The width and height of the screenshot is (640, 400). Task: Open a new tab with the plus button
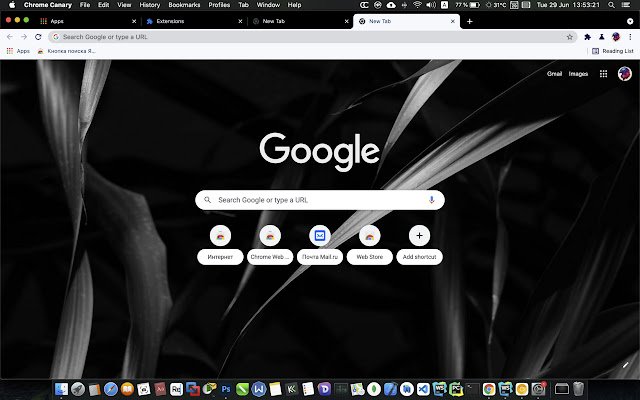(469, 21)
